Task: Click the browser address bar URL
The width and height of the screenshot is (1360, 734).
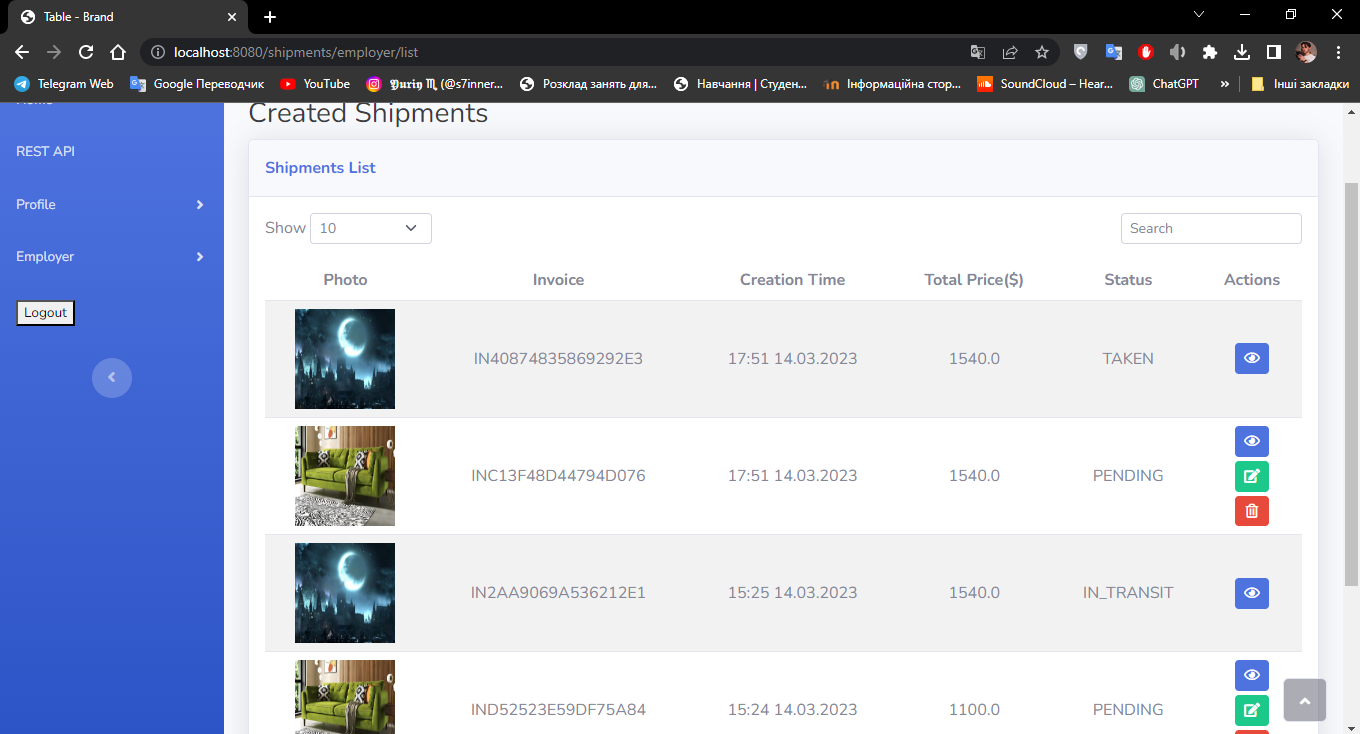Action: [296, 52]
